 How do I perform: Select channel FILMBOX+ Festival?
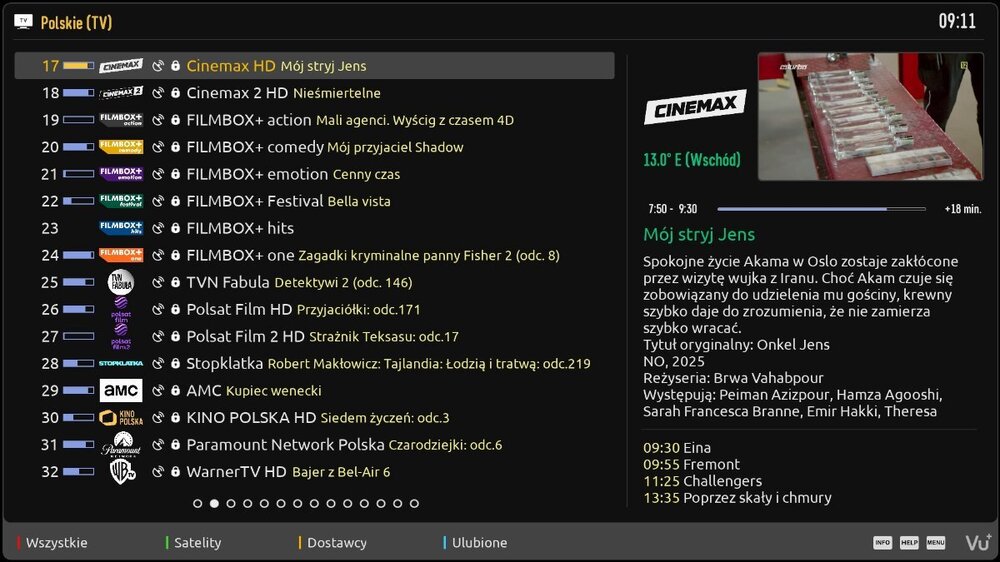click(314, 201)
